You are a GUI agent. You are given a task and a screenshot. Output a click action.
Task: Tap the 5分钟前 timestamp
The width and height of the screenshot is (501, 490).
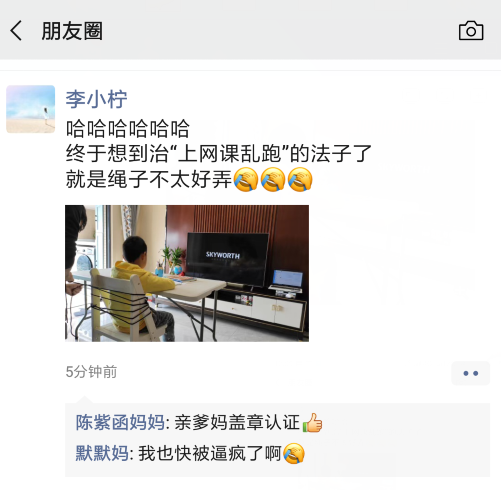point(91,372)
